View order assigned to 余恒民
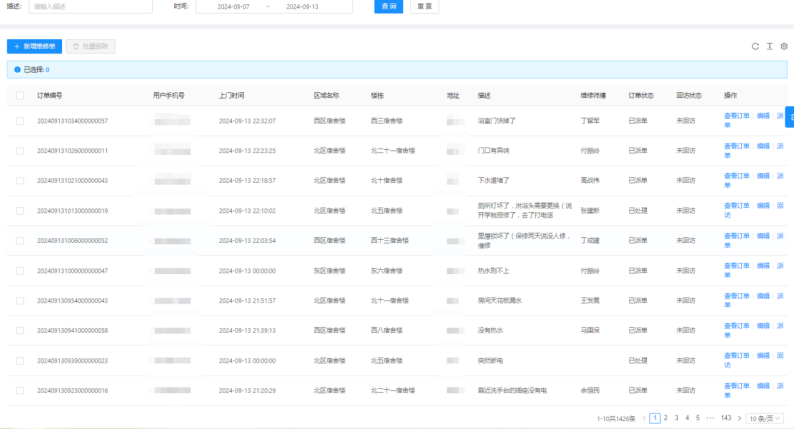Image resolution: width=794 pixels, height=429 pixels. (x=737, y=386)
